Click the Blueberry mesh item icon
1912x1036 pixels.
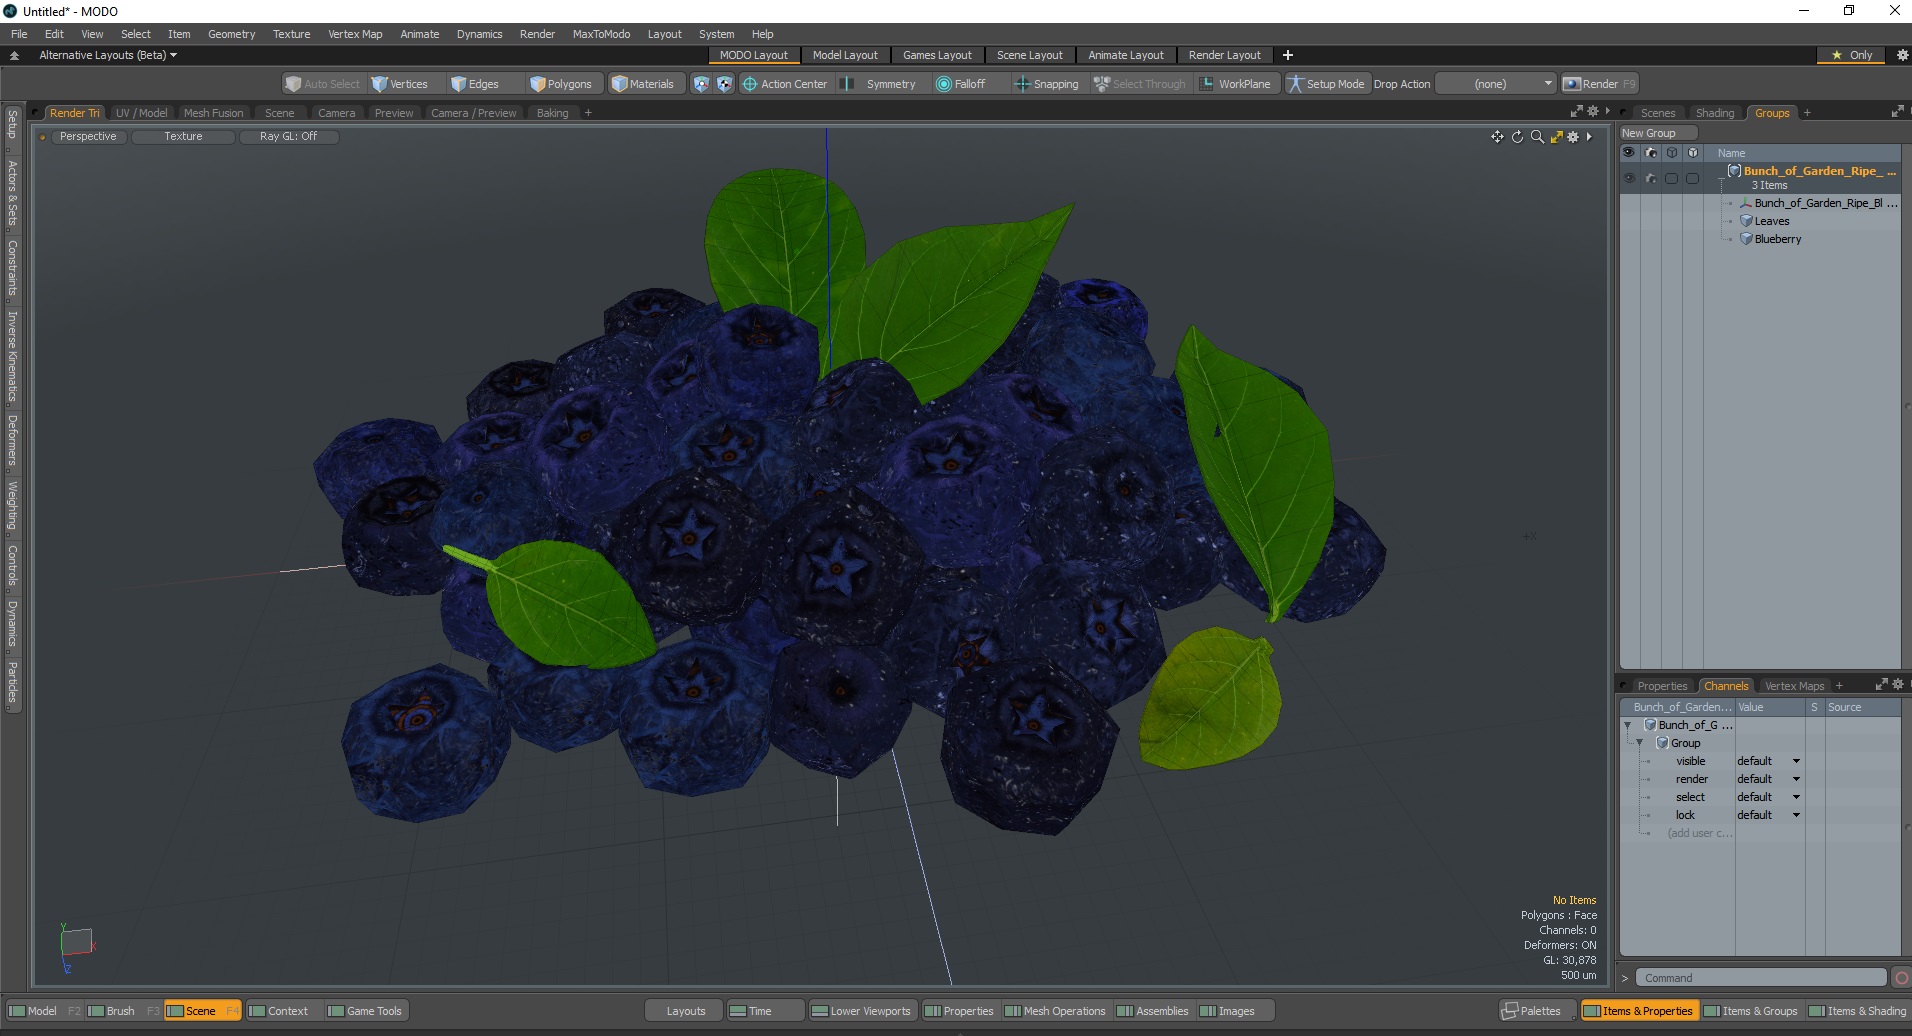[1746, 239]
